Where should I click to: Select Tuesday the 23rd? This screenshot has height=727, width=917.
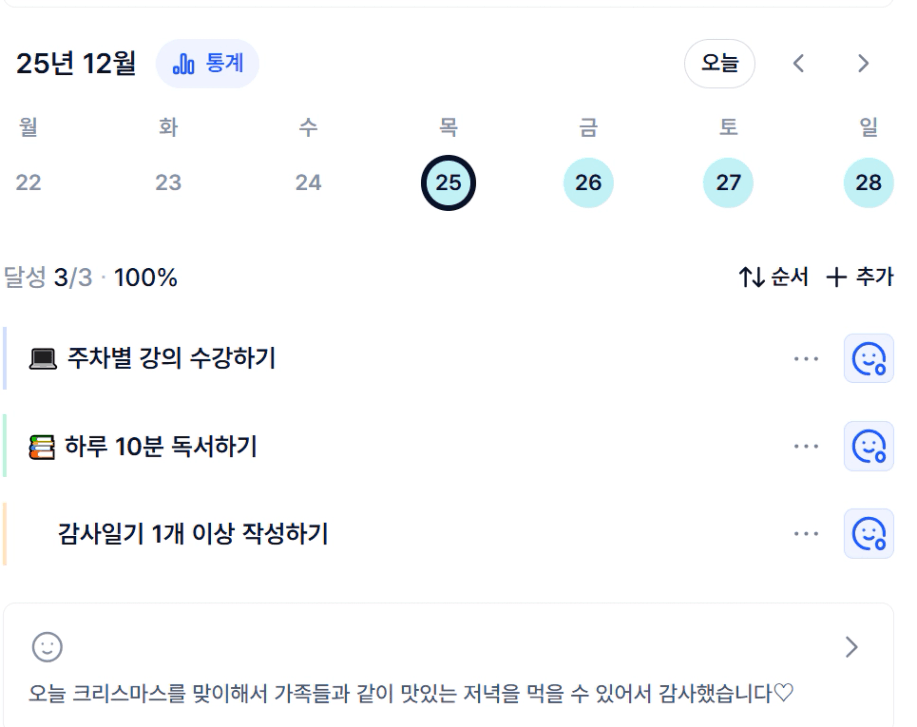[168, 183]
